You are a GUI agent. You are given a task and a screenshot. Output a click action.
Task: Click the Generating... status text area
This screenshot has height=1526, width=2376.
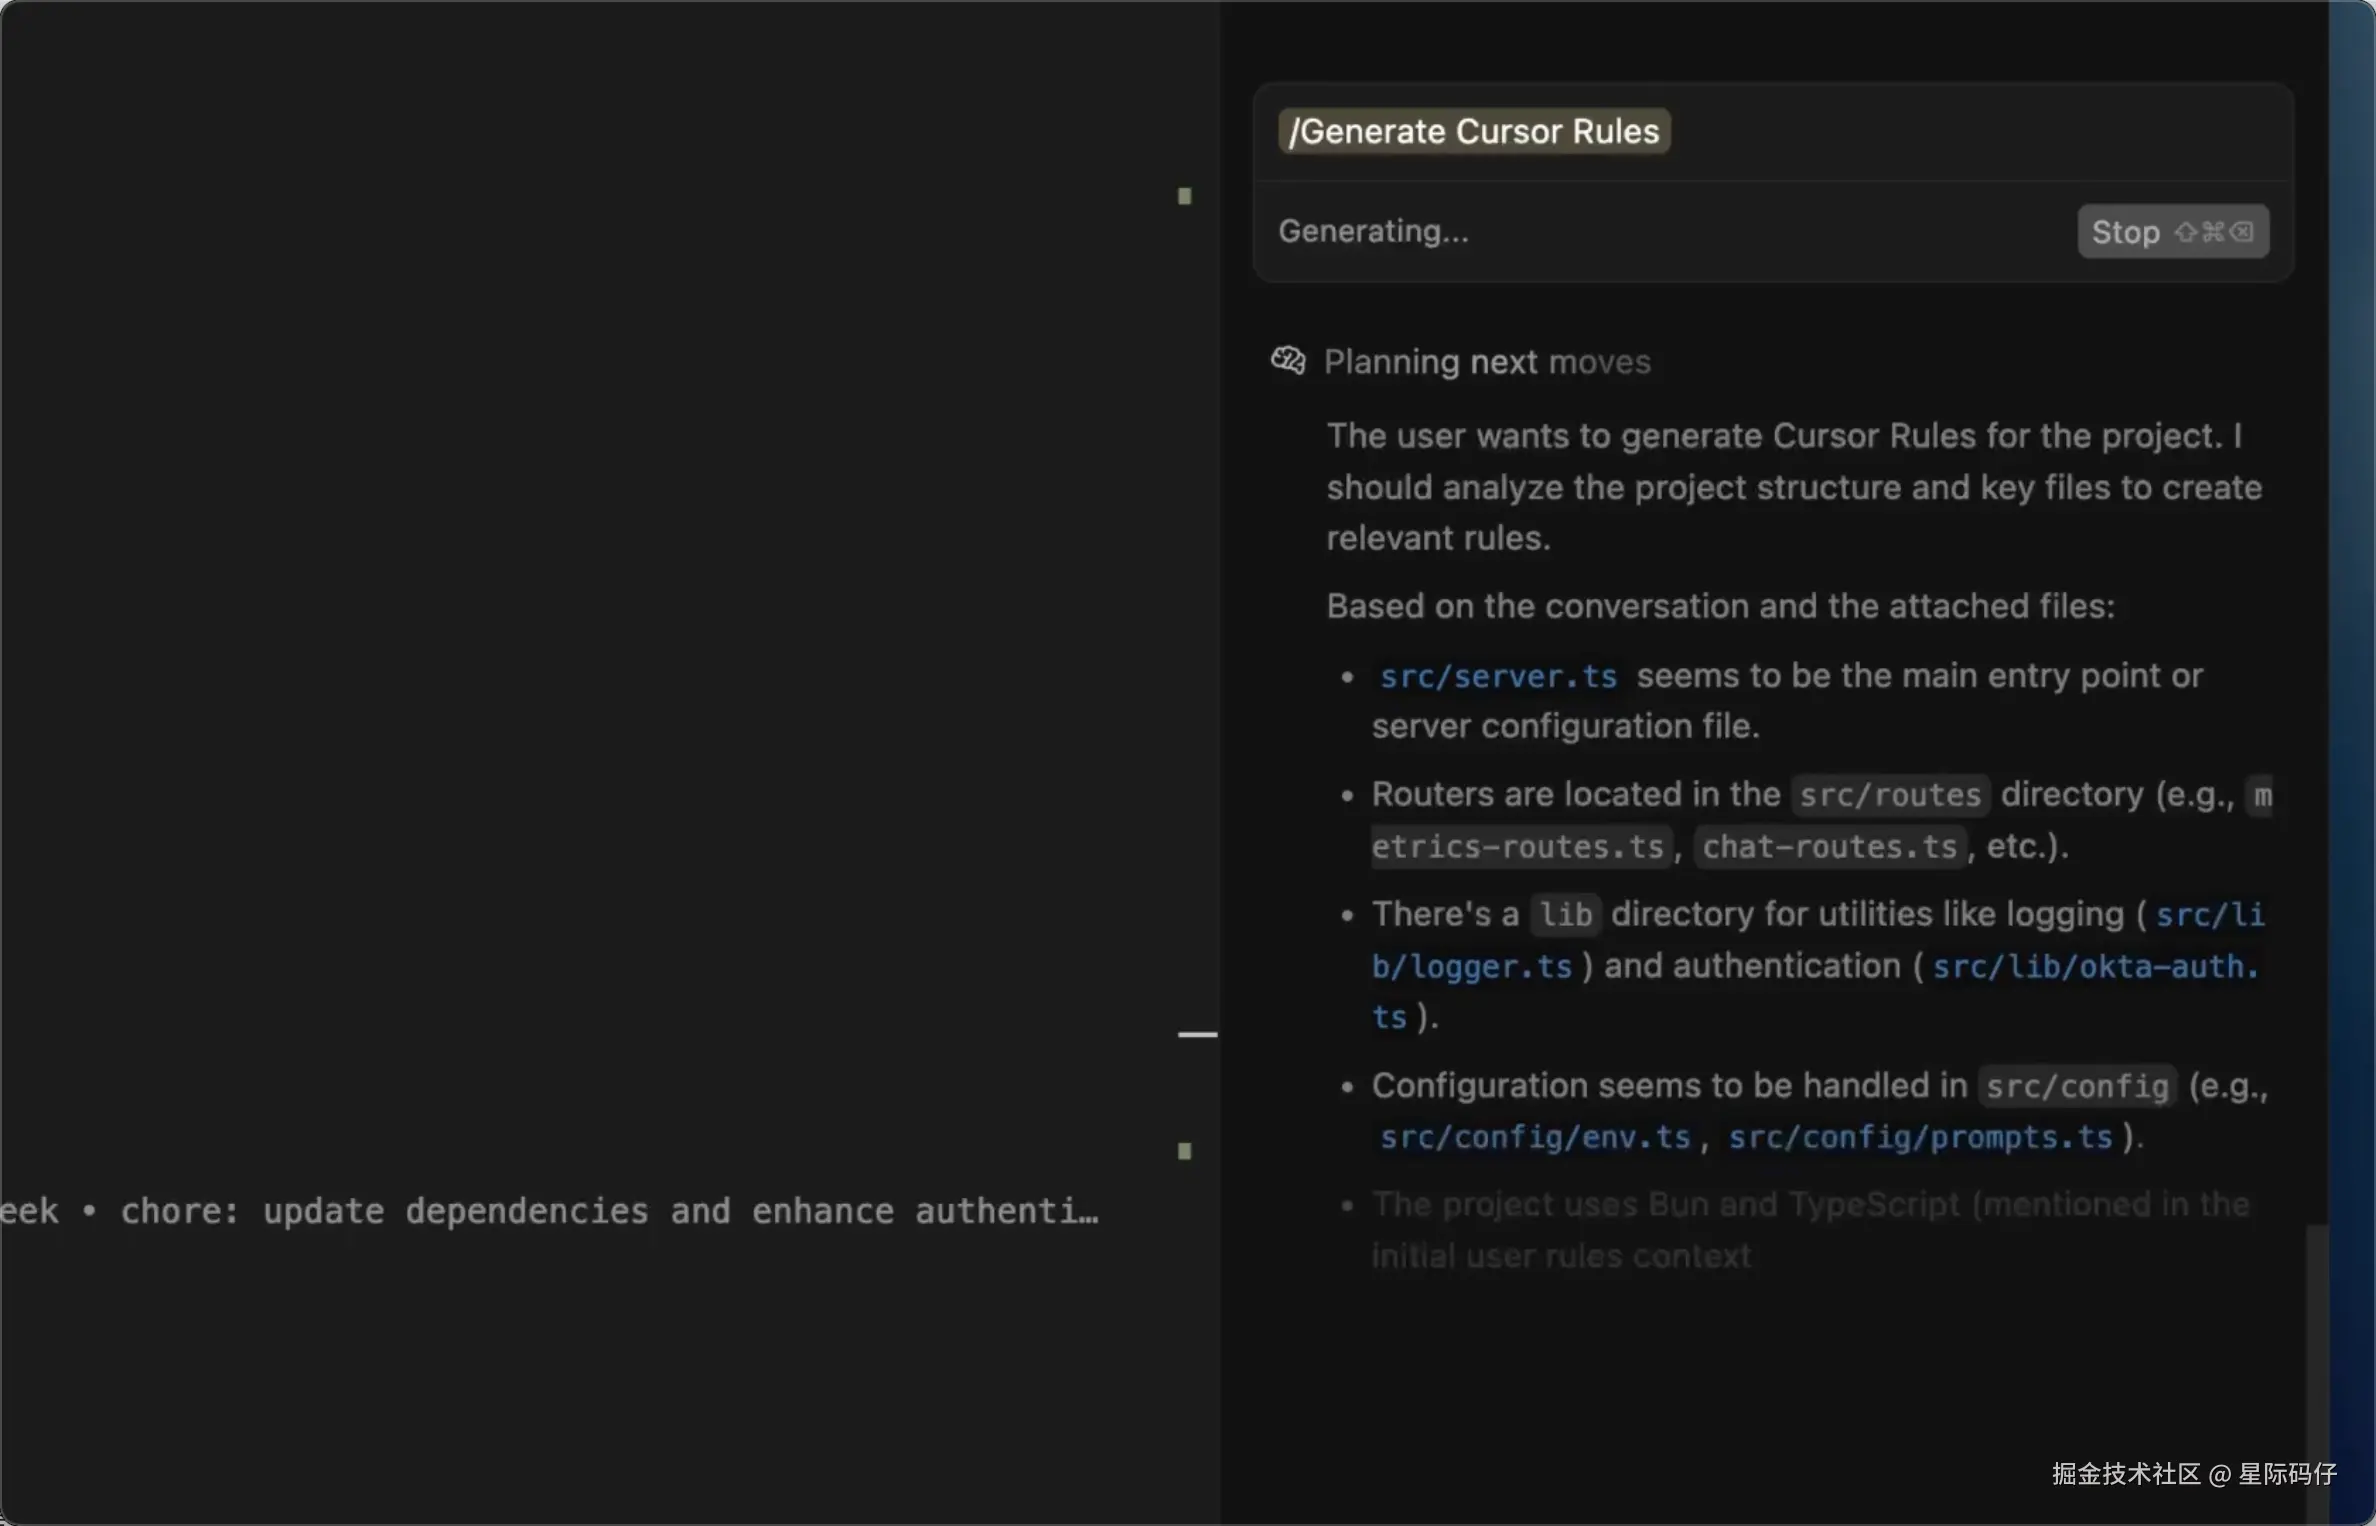click(x=1373, y=231)
